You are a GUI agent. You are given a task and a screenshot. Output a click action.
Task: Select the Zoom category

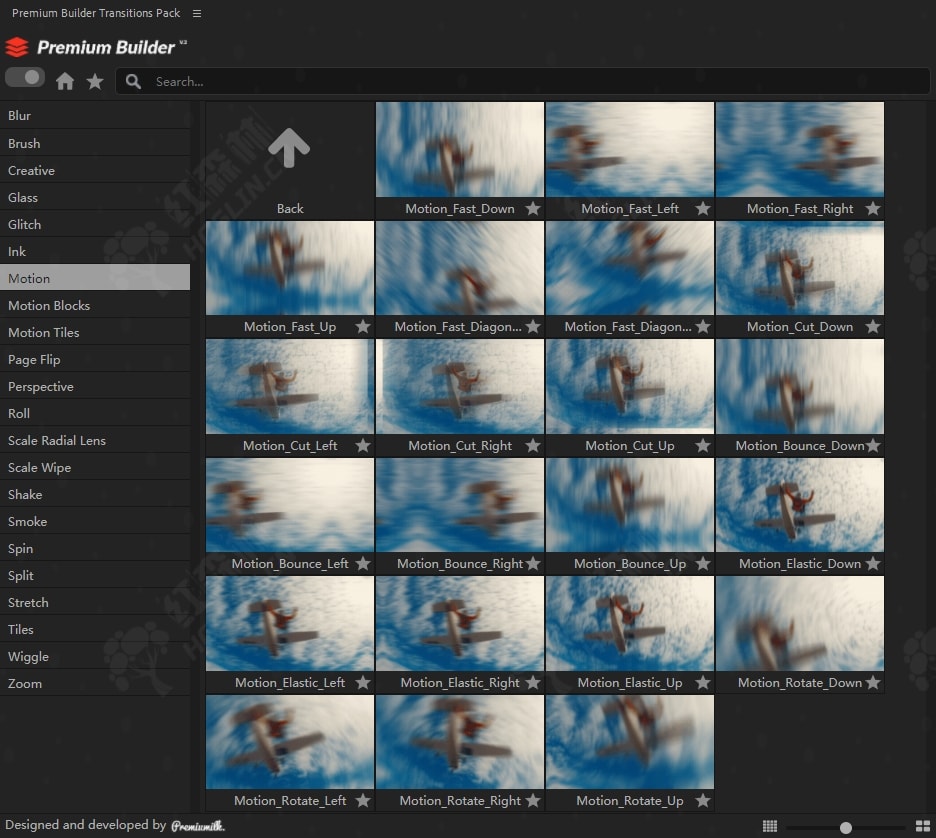[95, 683]
